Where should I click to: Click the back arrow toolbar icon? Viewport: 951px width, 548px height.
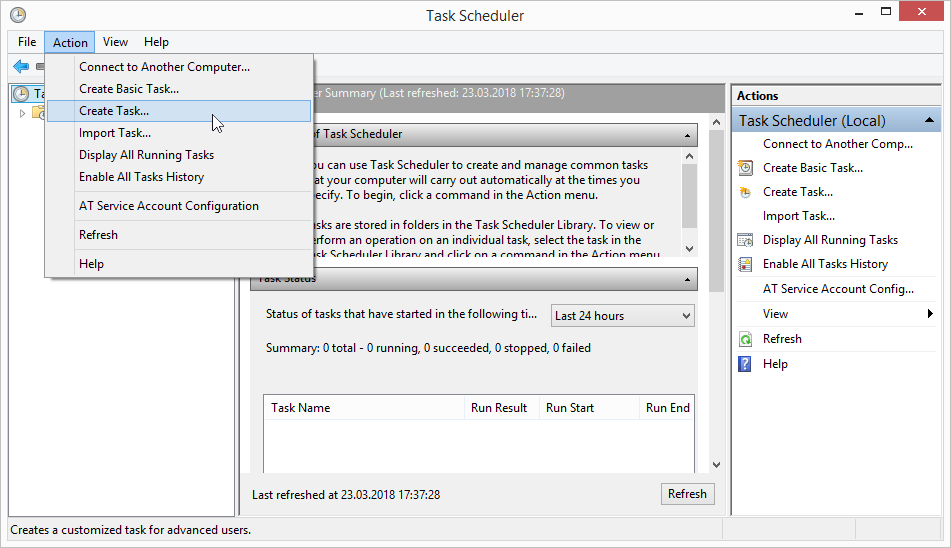point(21,66)
